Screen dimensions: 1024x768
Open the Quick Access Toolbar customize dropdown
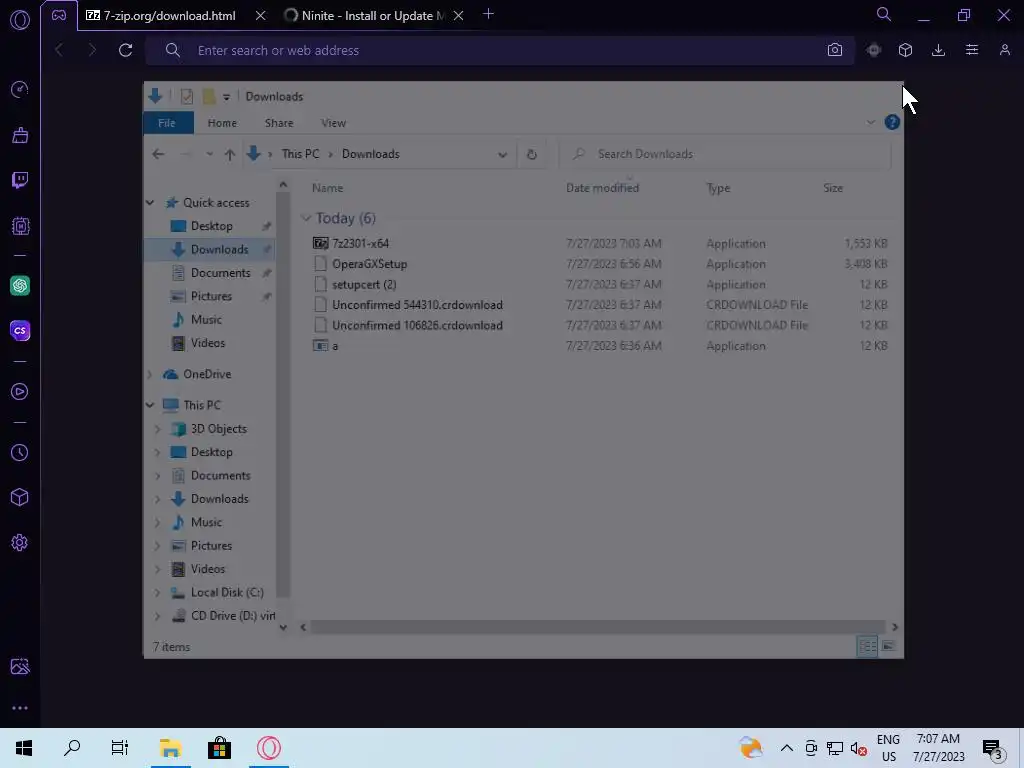(226, 97)
